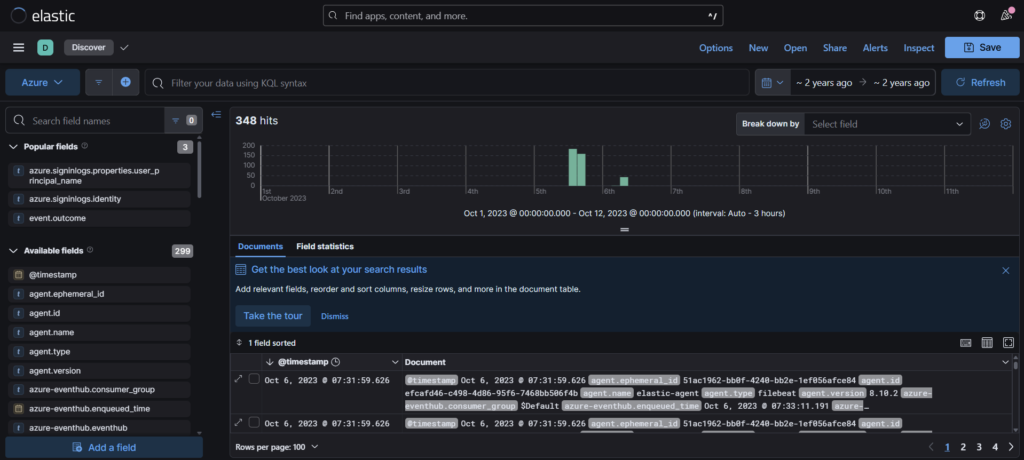Click the add filter plus icon
The image size is (1024, 460).
(x=126, y=82)
